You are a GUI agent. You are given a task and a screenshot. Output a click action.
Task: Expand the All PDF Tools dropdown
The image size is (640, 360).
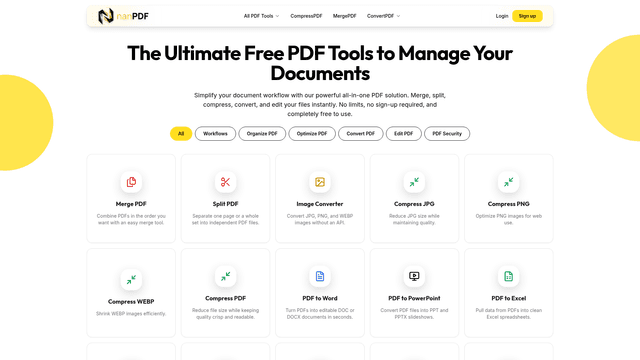point(261,16)
